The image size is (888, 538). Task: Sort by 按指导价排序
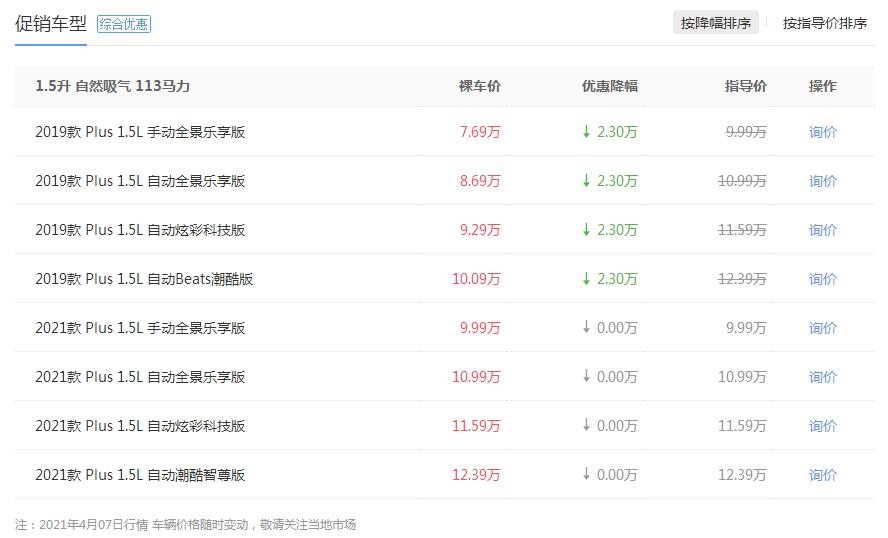825,23
